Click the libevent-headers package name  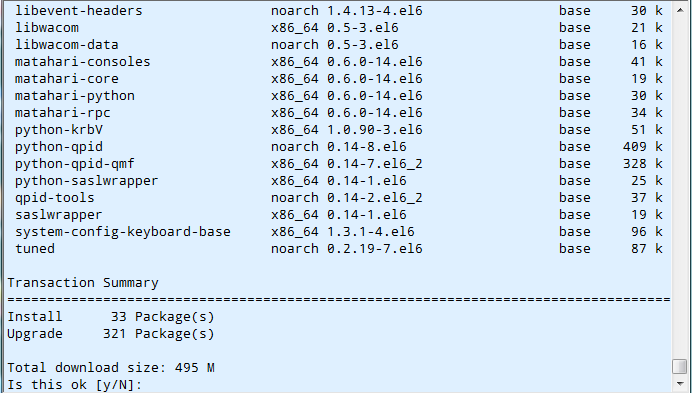coord(79,11)
